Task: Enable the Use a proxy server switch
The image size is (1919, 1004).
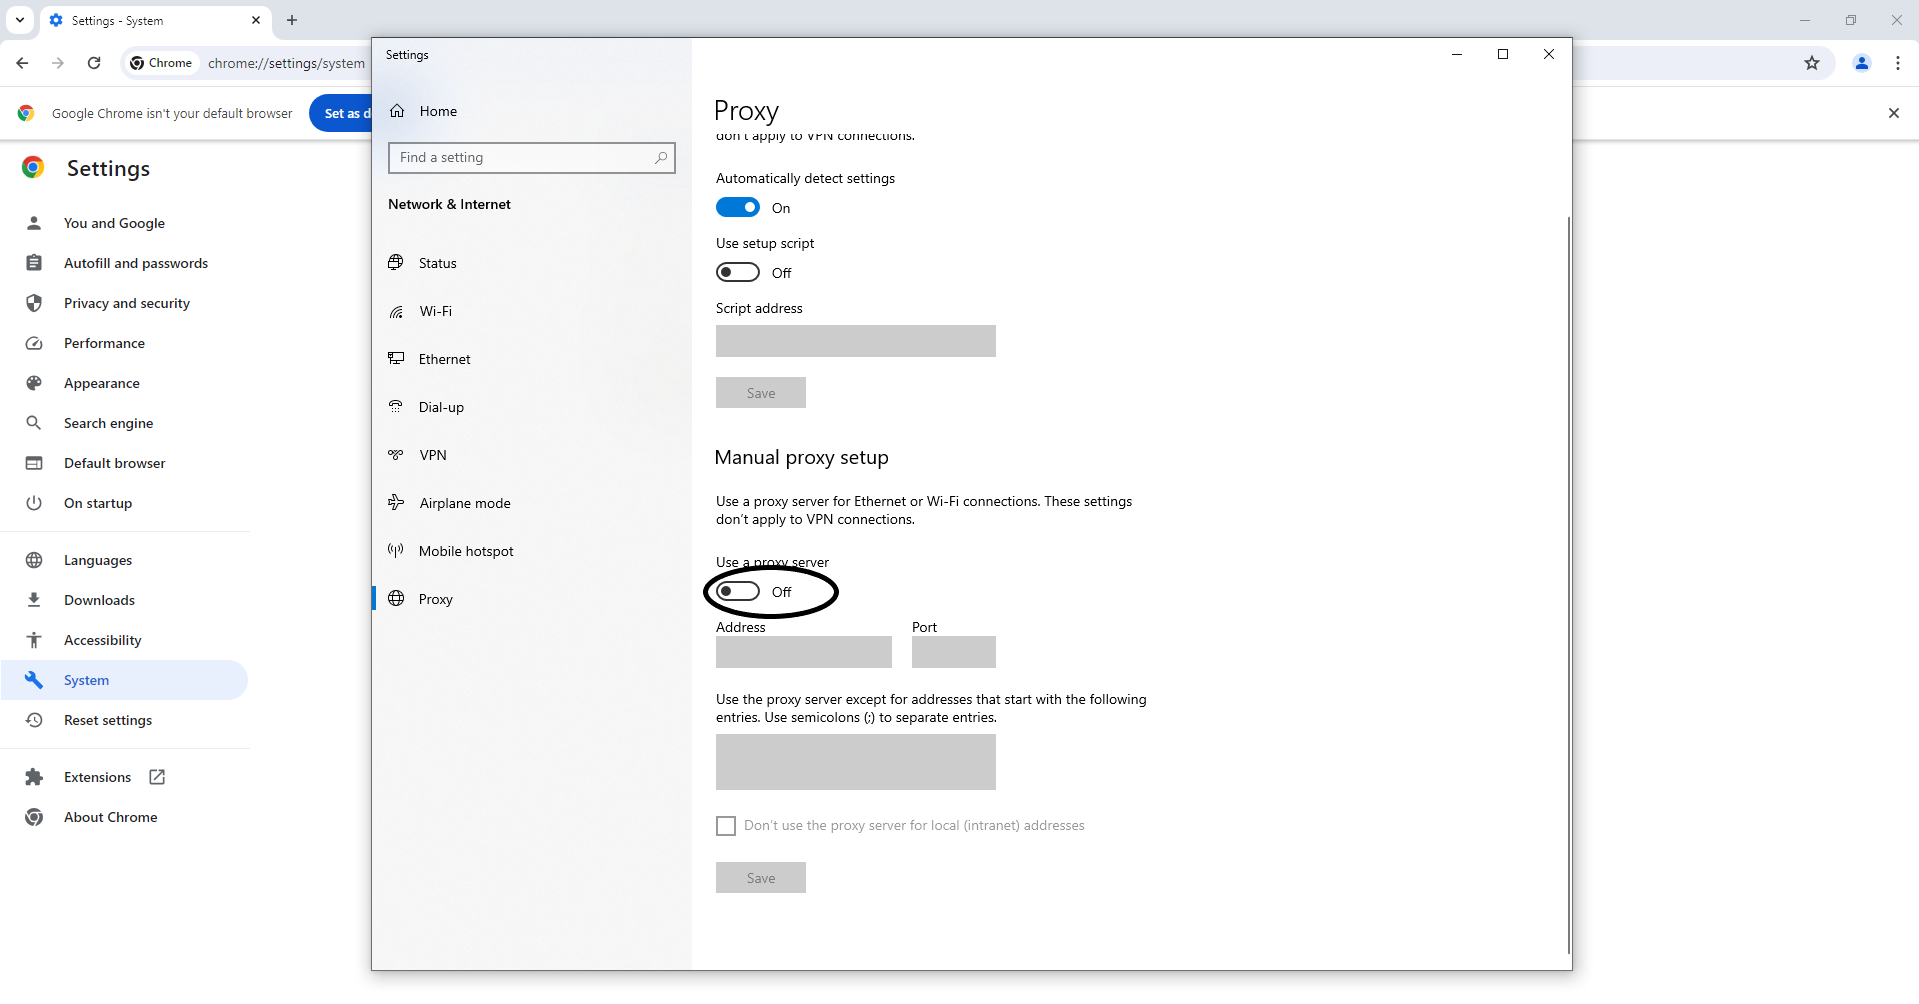Action: click(737, 591)
